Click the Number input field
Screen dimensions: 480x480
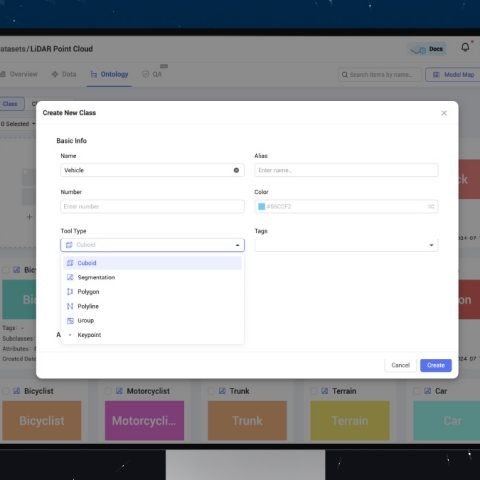[152, 206]
